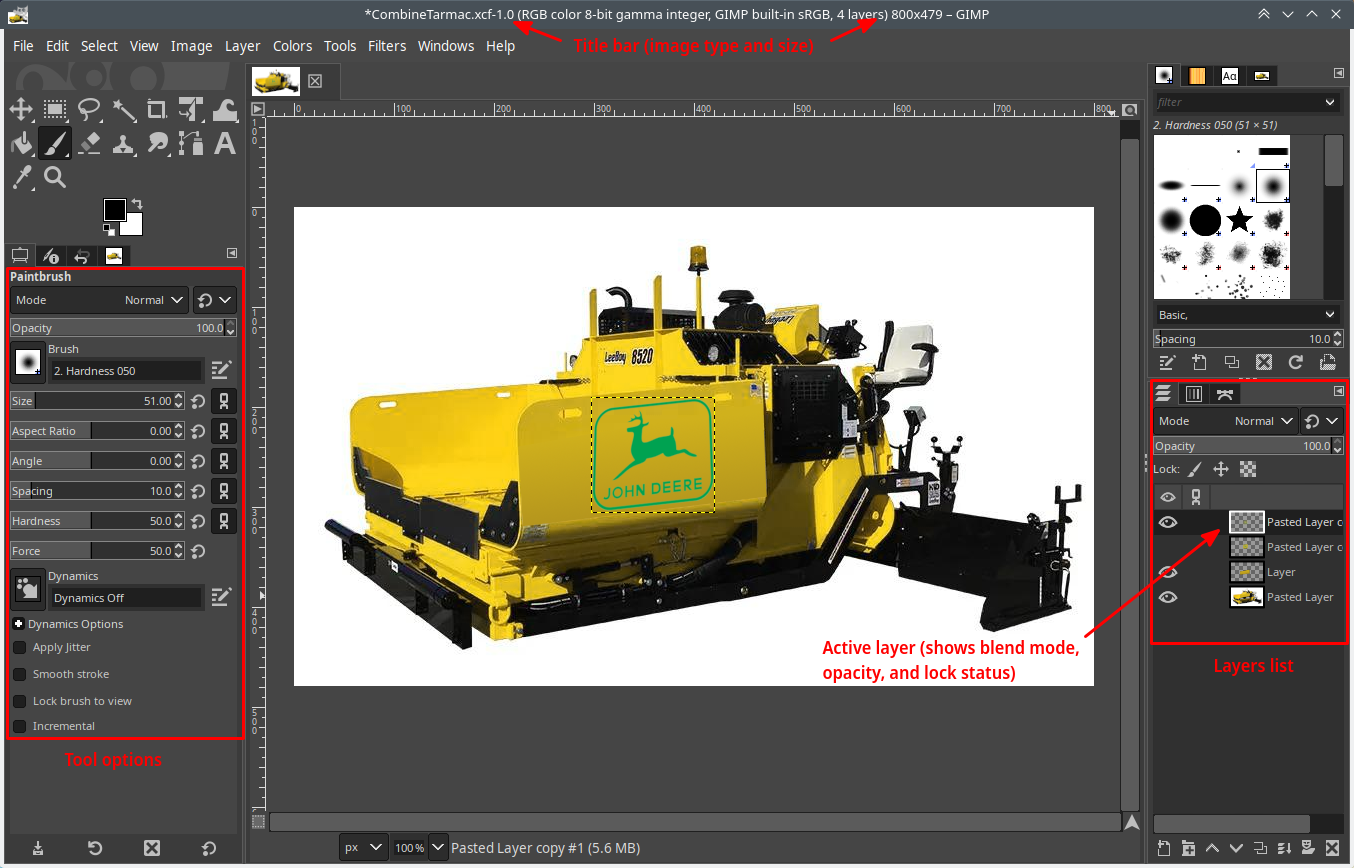Open Layers panel Mode dropdown

[1225, 421]
